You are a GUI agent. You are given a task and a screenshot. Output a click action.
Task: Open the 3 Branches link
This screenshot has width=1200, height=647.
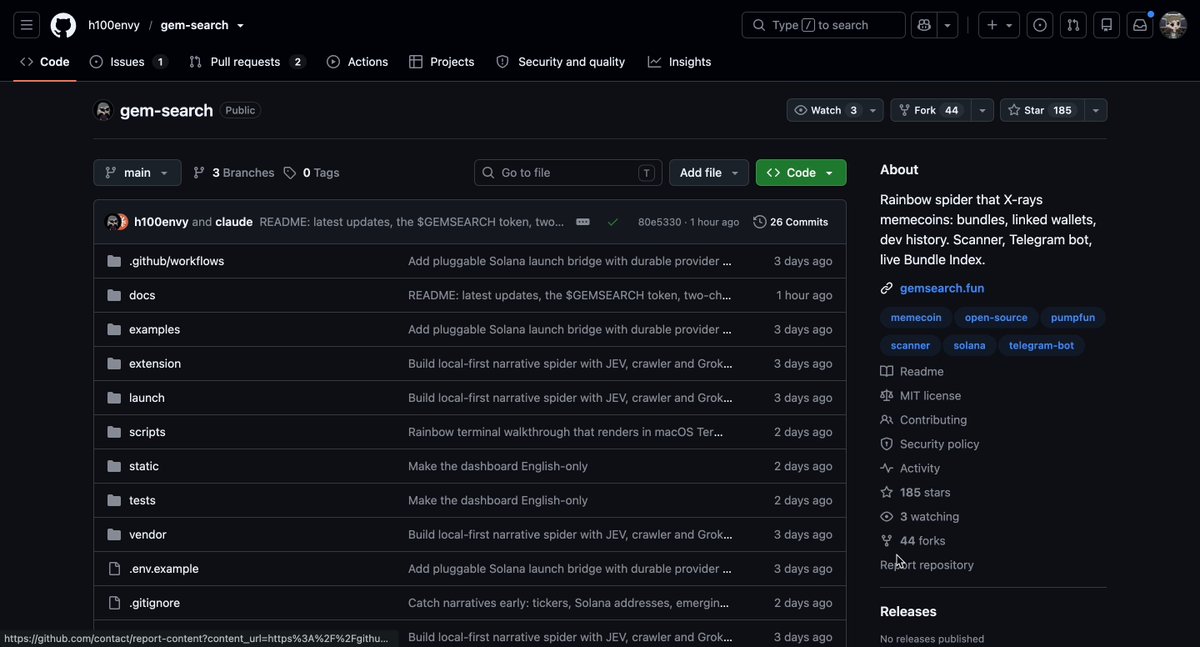coord(234,173)
